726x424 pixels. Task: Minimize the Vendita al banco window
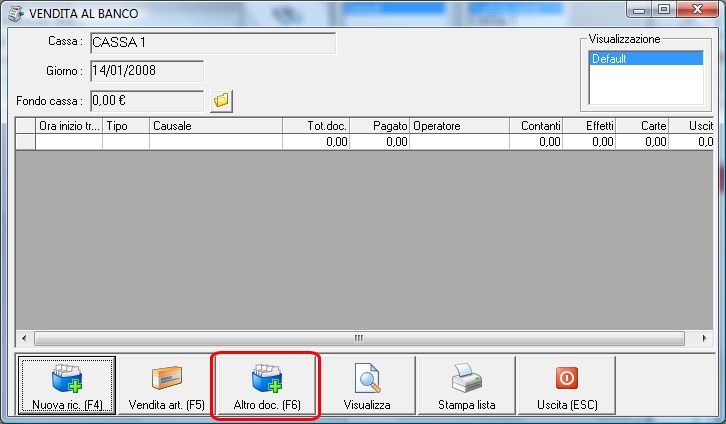tap(639, 10)
